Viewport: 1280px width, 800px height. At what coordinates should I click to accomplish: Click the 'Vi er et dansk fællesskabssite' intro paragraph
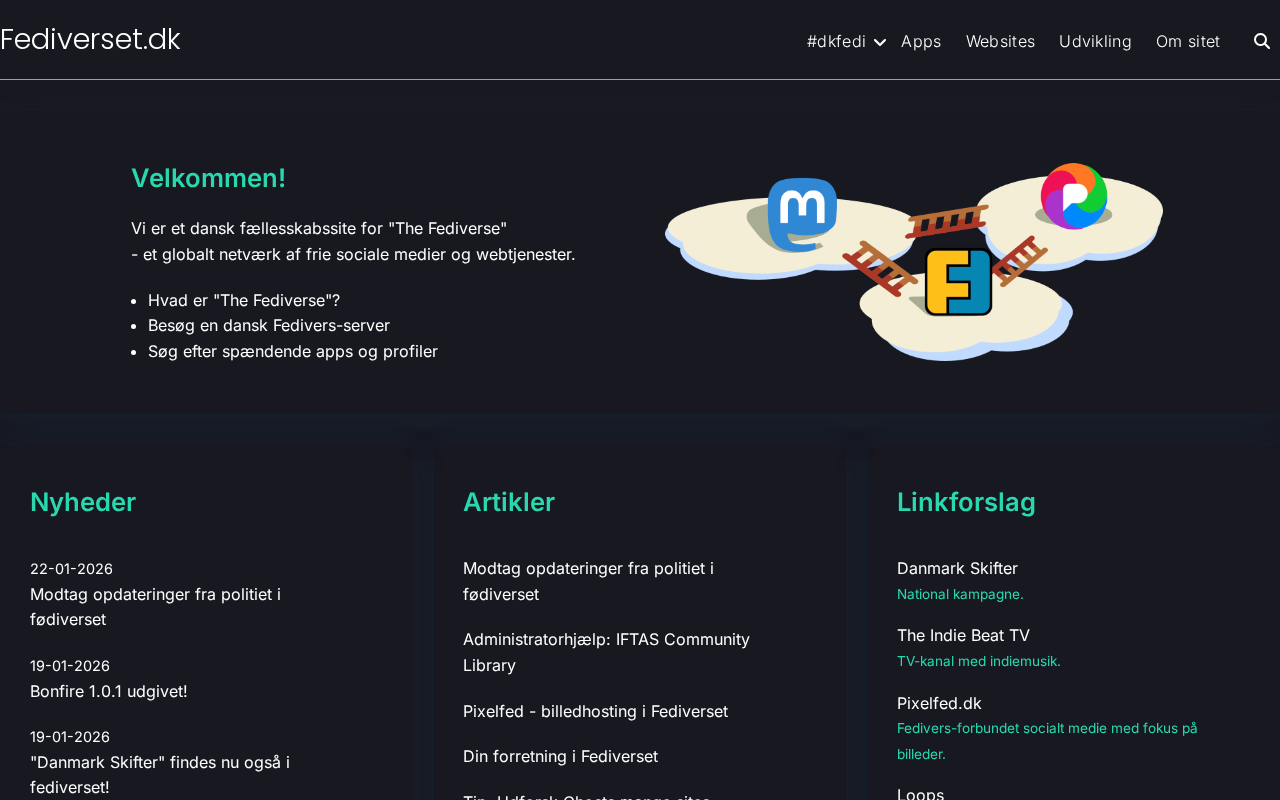click(353, 241)
